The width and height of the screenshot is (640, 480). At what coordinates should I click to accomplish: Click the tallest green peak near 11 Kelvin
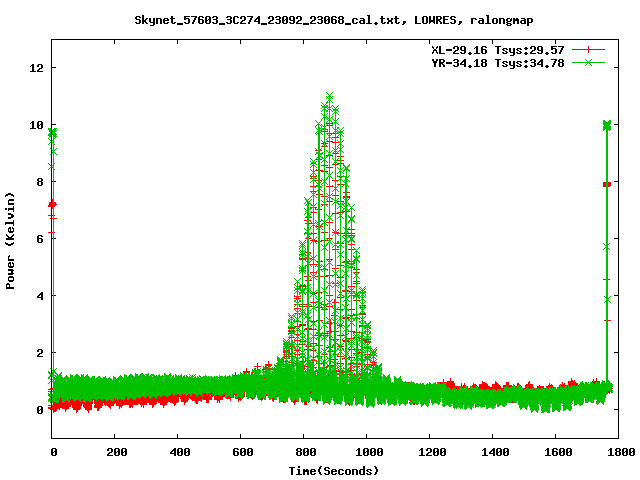(329, 96)
